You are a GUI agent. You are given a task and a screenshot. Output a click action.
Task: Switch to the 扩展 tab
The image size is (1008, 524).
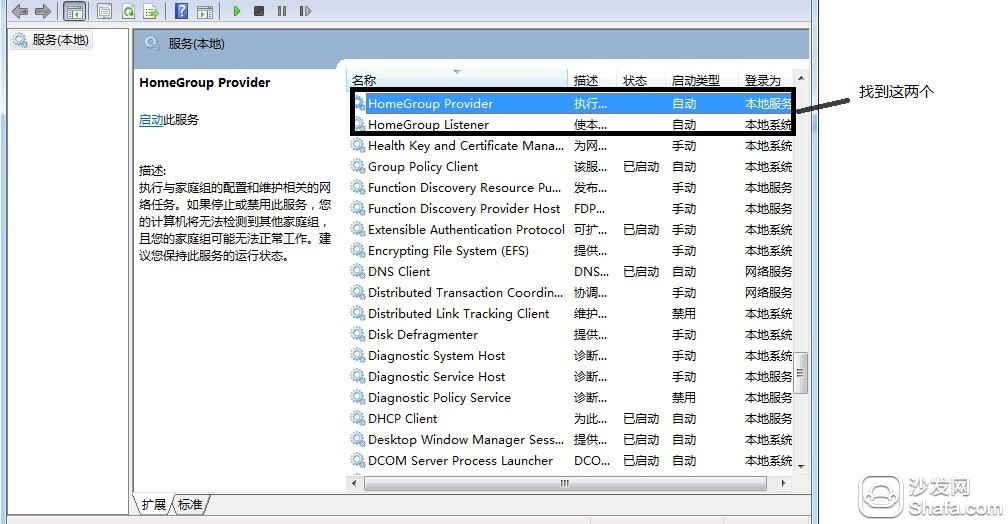154,505
